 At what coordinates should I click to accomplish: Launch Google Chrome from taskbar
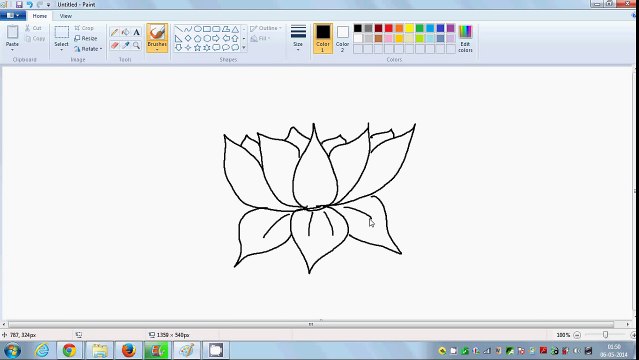pos(69,350)
